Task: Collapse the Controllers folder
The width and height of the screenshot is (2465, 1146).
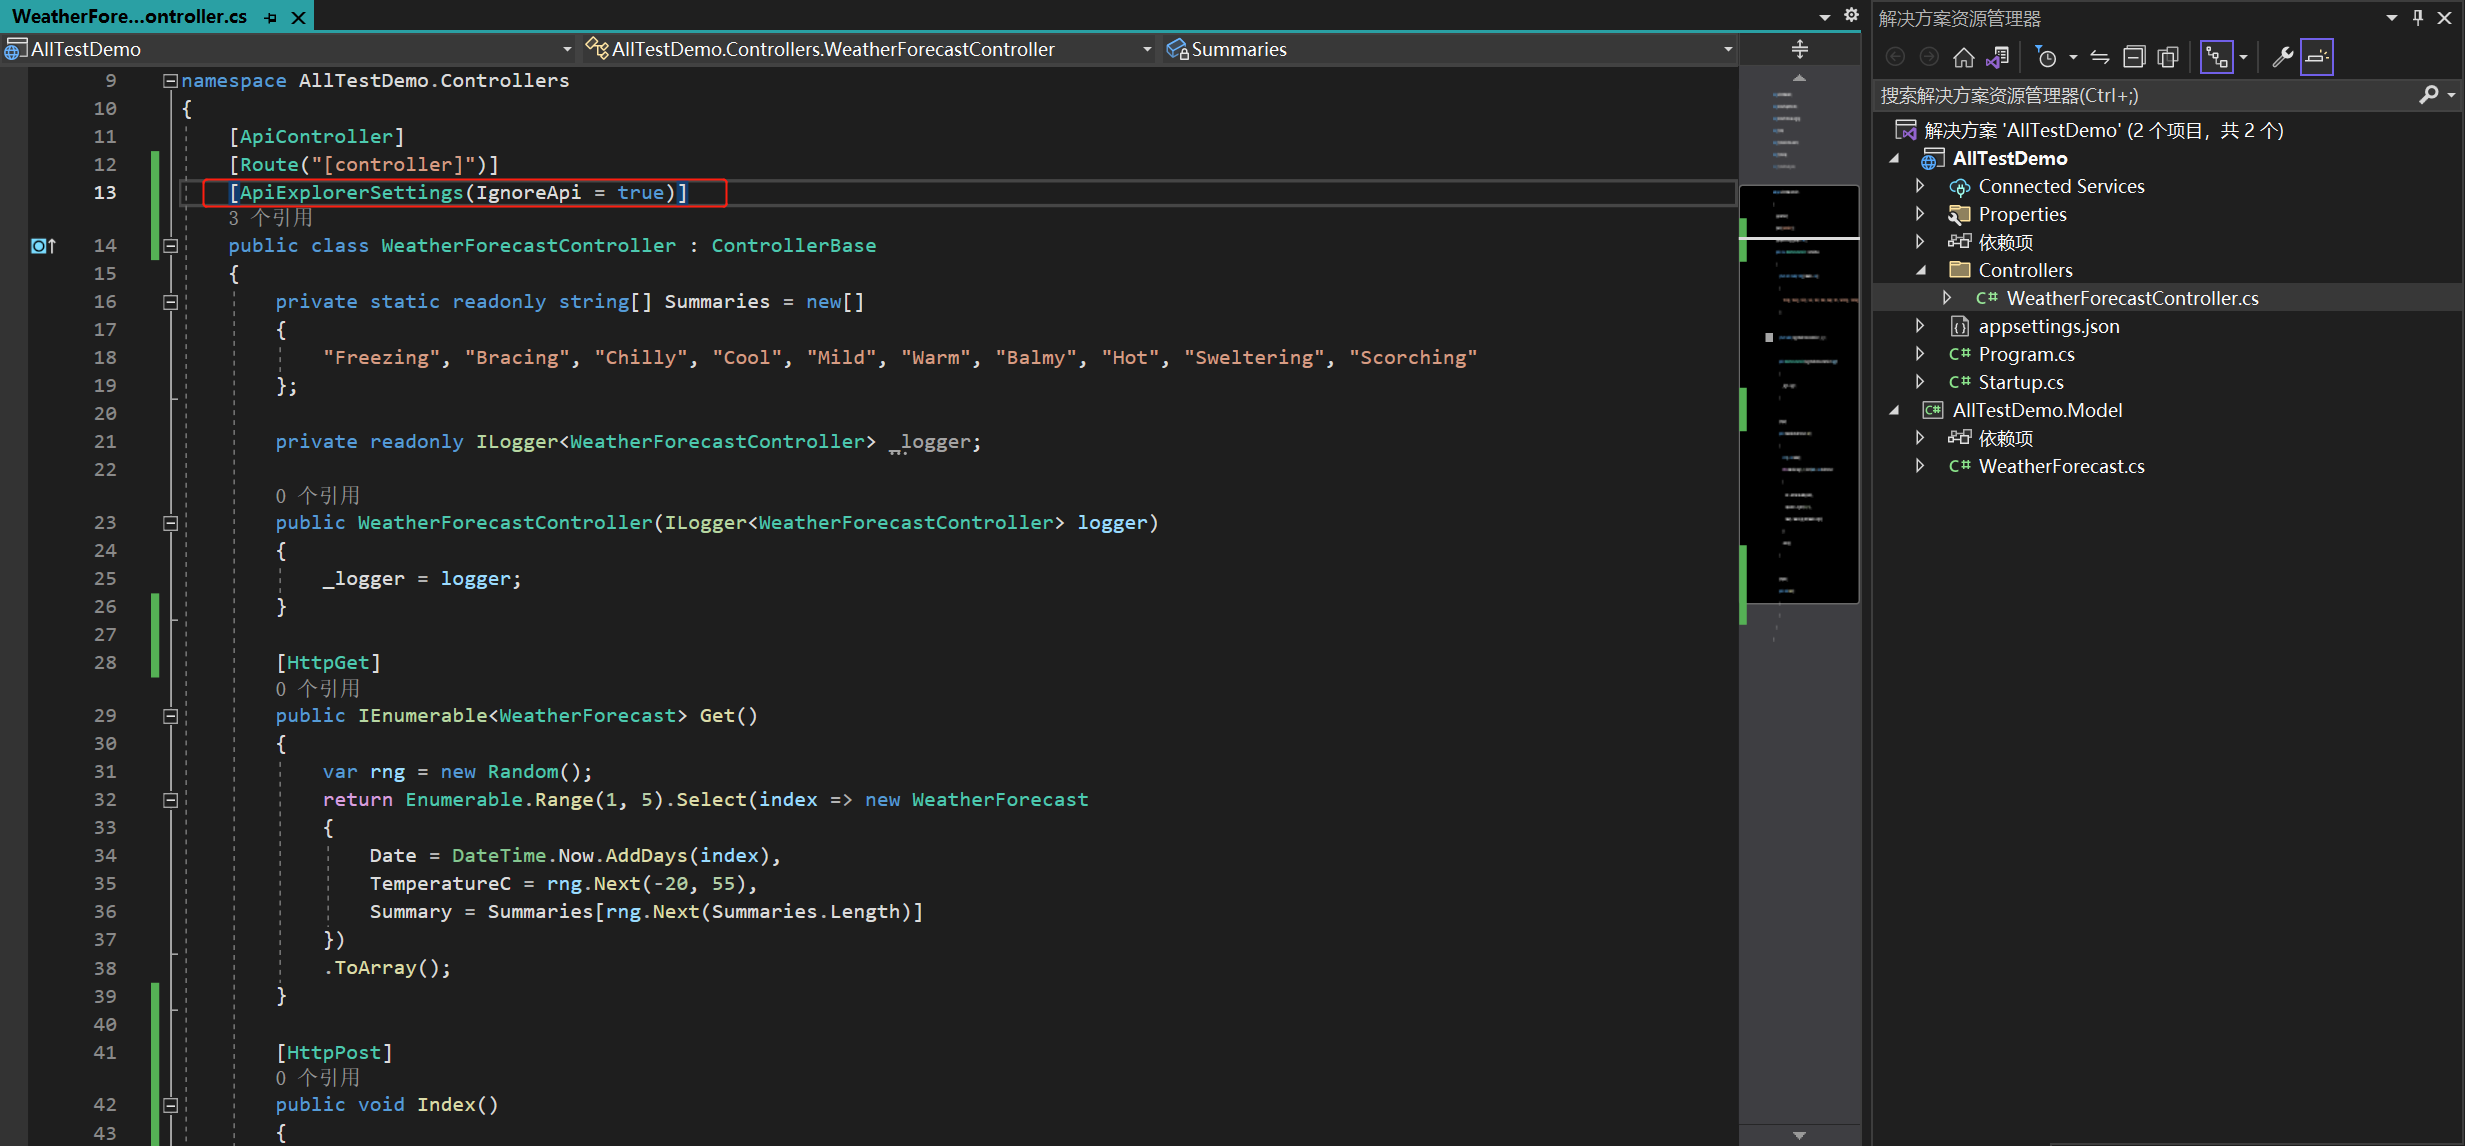Action: pyautogui.click(x=1920, y=270)
